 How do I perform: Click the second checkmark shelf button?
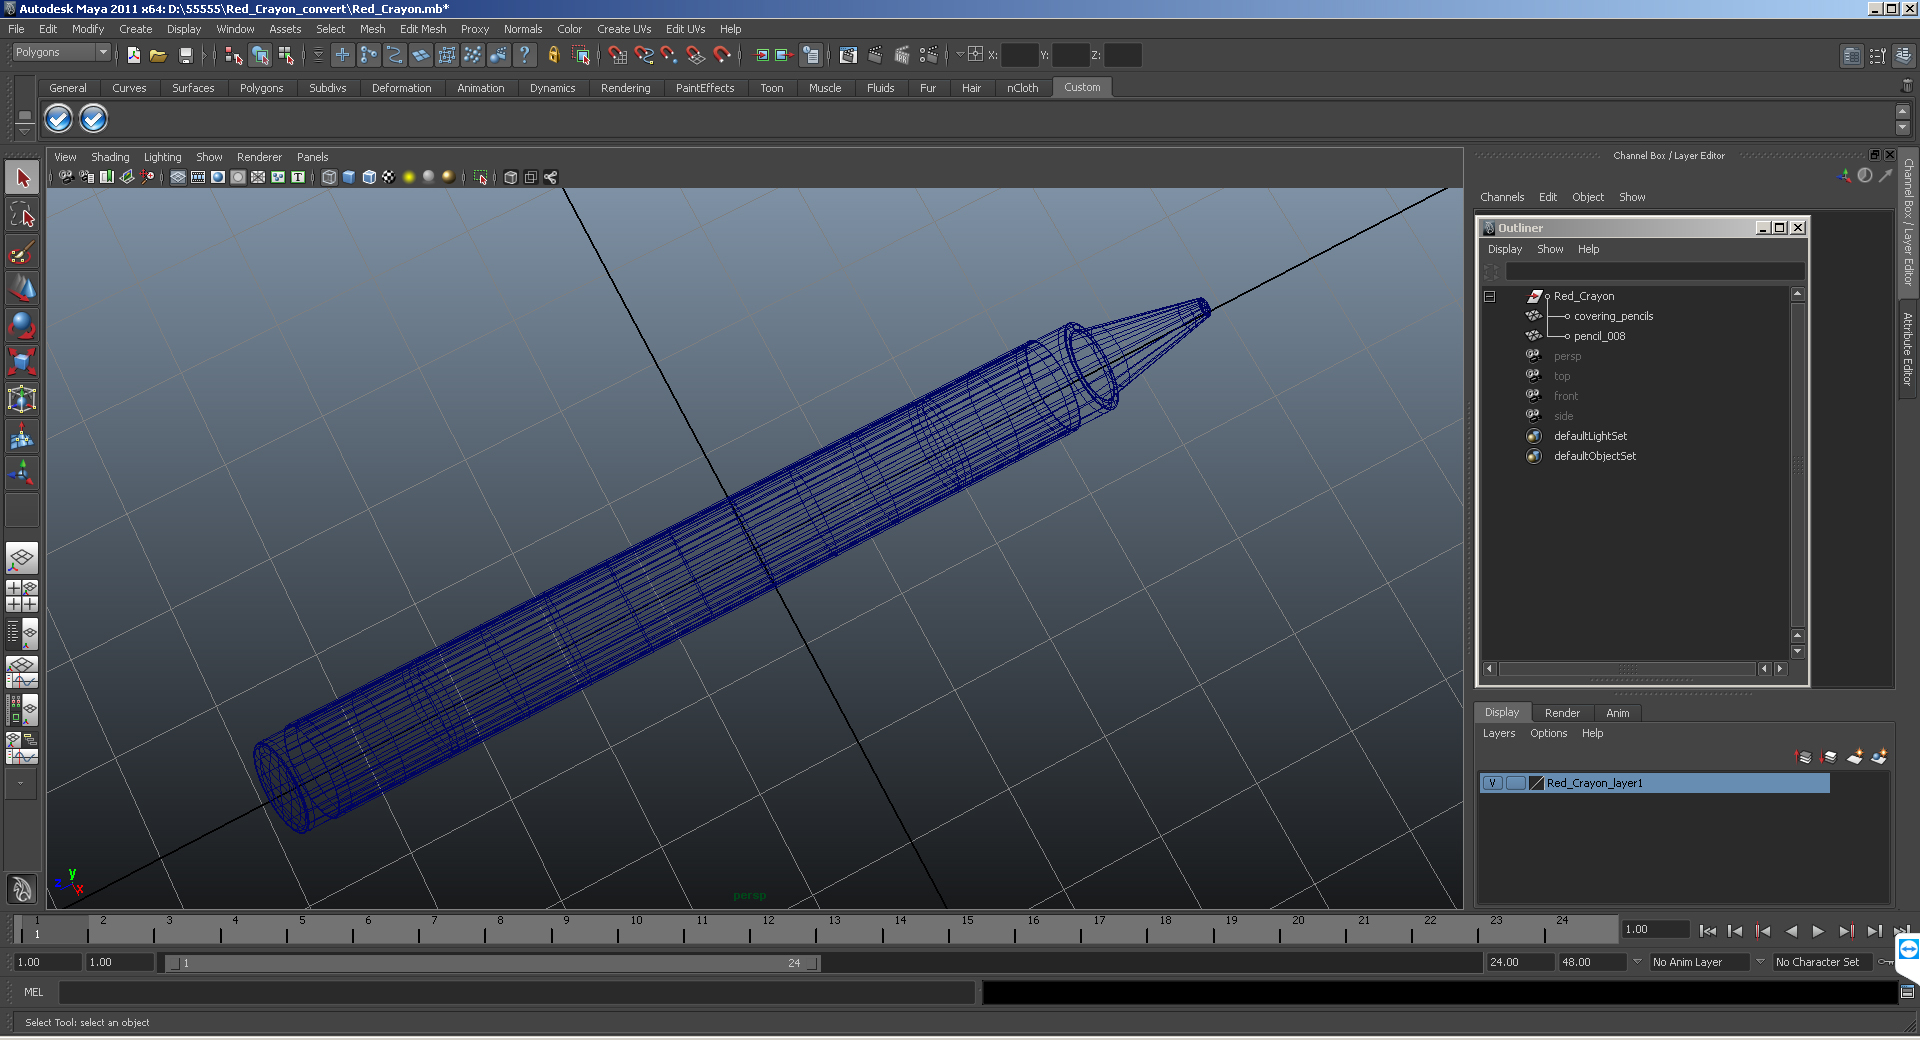coord(93,119)
